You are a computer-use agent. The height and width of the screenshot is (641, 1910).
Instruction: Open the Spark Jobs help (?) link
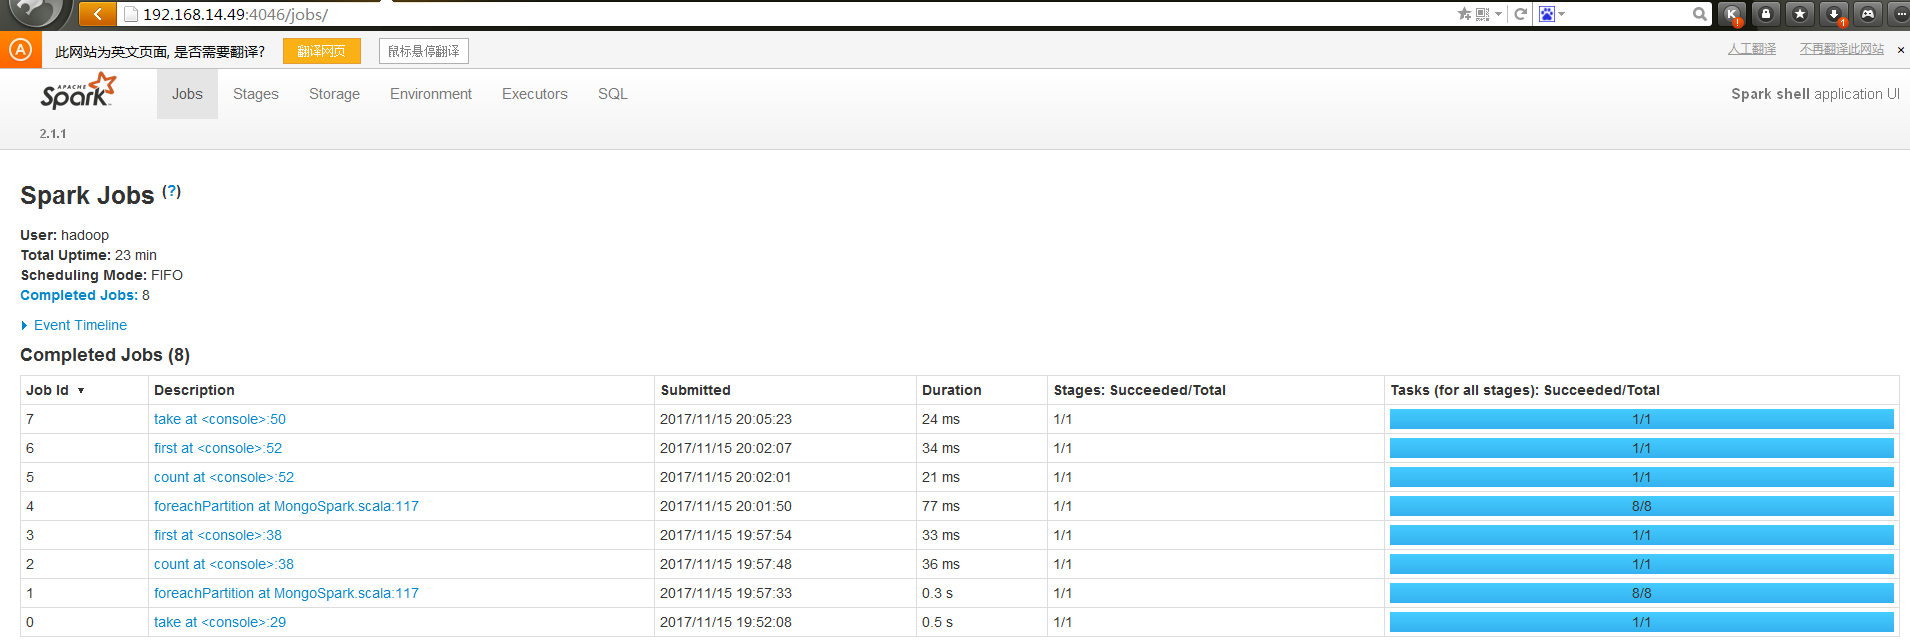tap(172, 191)
